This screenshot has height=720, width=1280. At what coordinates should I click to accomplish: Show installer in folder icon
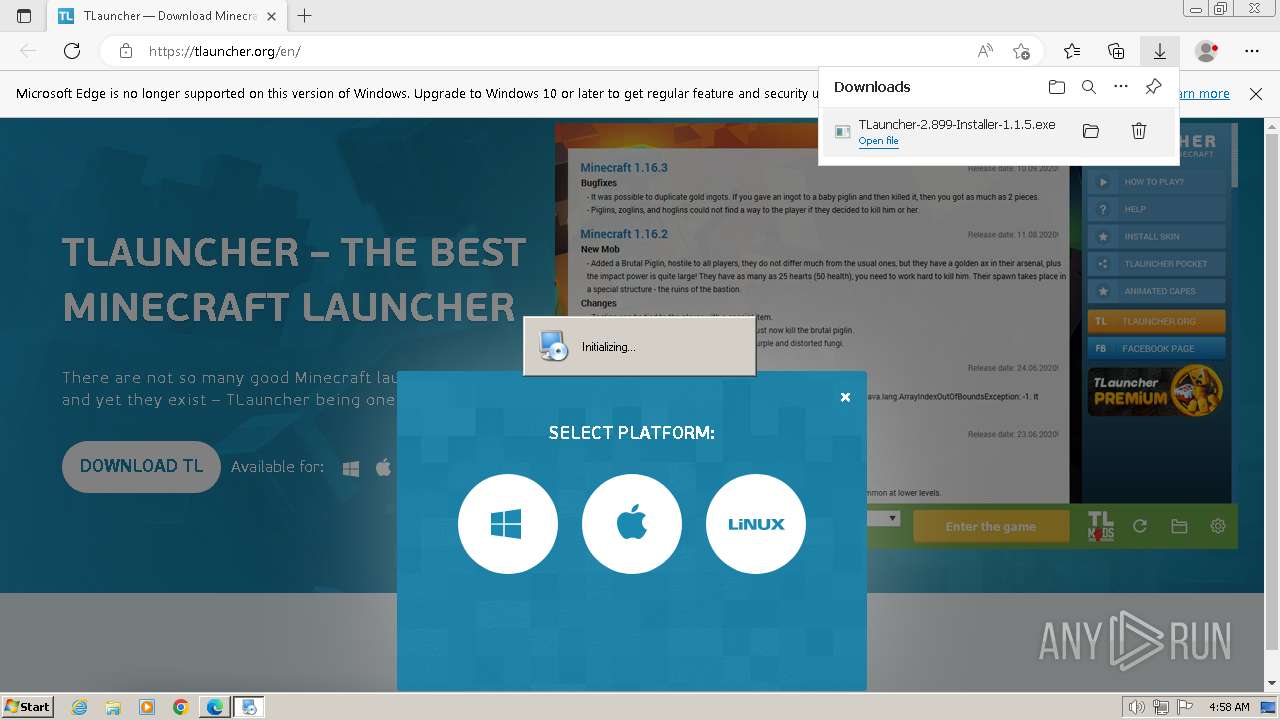pyautogui.click(x=1091, y=131)
